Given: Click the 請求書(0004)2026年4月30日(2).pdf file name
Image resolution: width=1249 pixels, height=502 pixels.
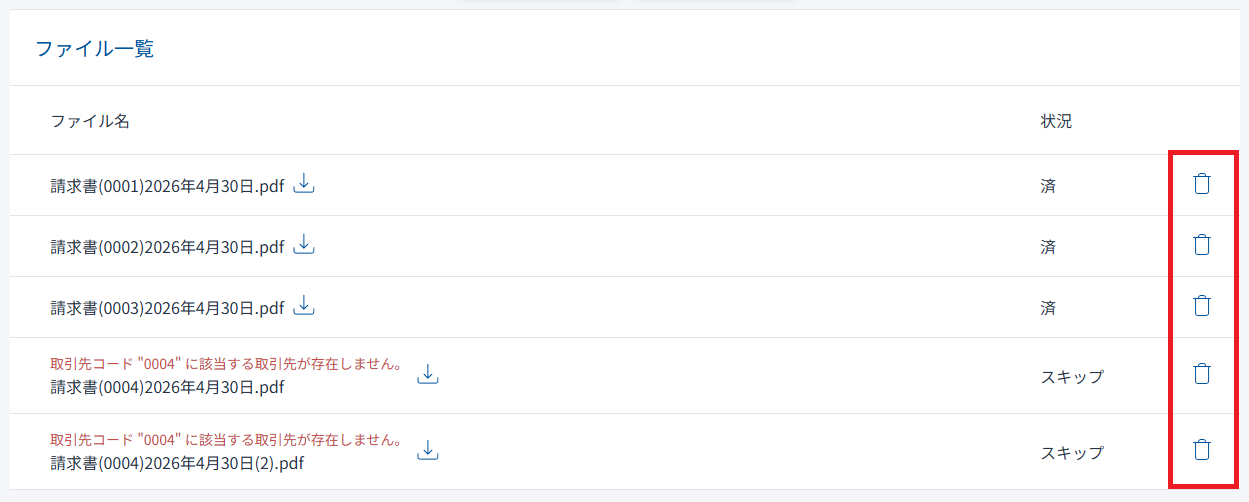Looking at the screenshot, I should coord(177,463).
